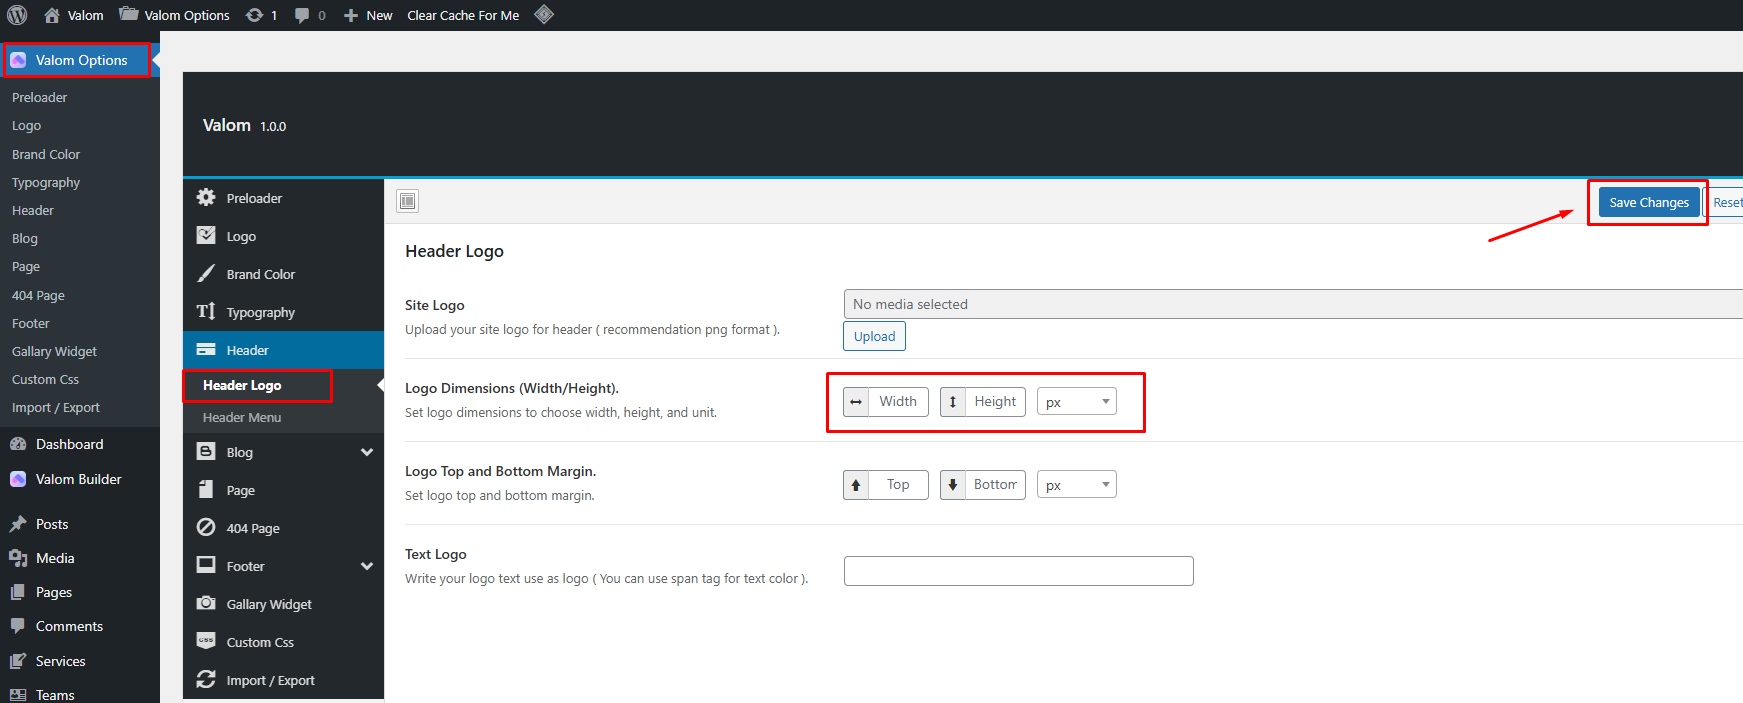Click the Save Changes button
Image resolution: width=1743 pixels, height=703 pixels.
1648,202
